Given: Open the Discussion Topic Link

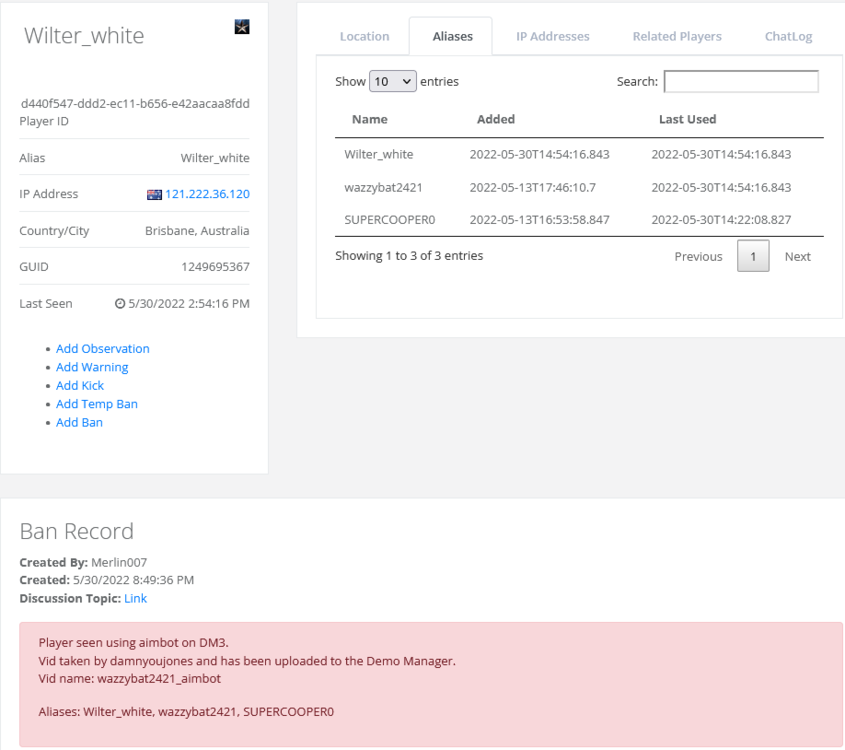Looking at the screenshot, I should [x=135, y=598].
